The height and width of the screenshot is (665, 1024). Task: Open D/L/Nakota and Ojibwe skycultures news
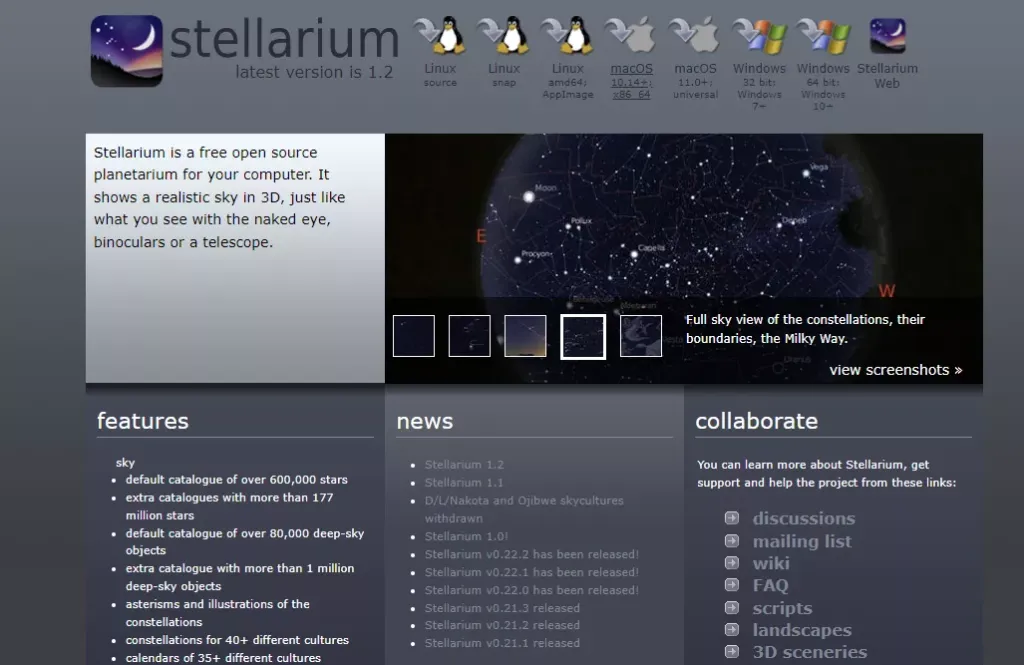click(524, 510)
